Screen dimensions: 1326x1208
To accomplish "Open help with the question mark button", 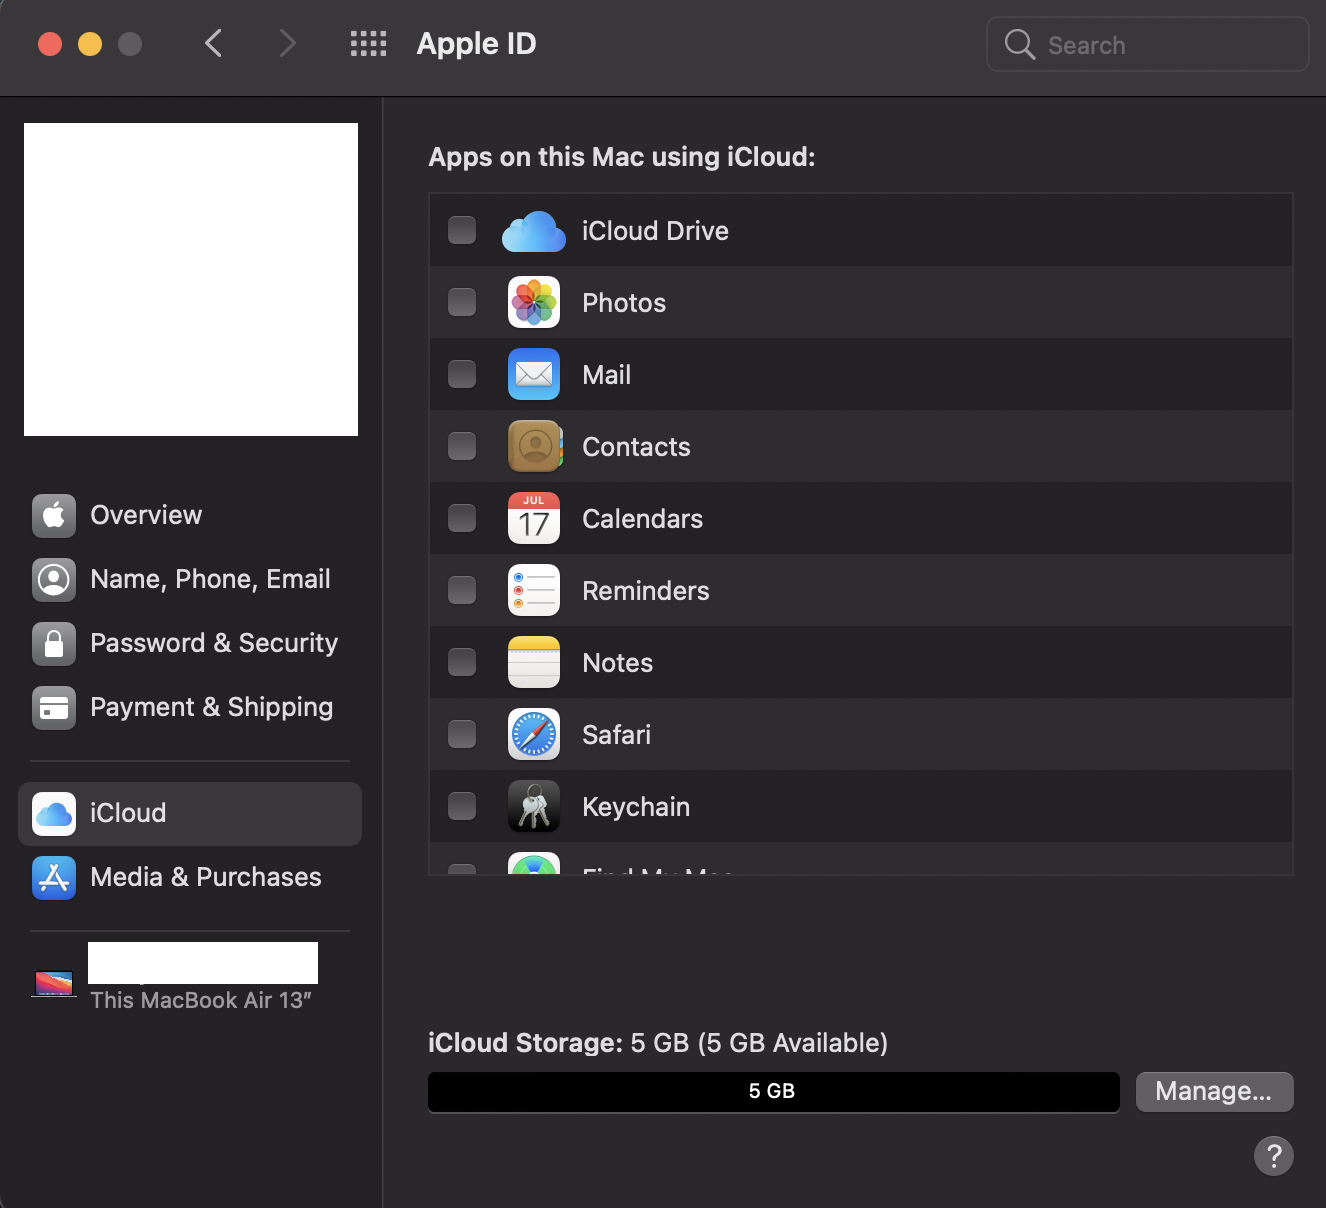I will (1274, 1156).
